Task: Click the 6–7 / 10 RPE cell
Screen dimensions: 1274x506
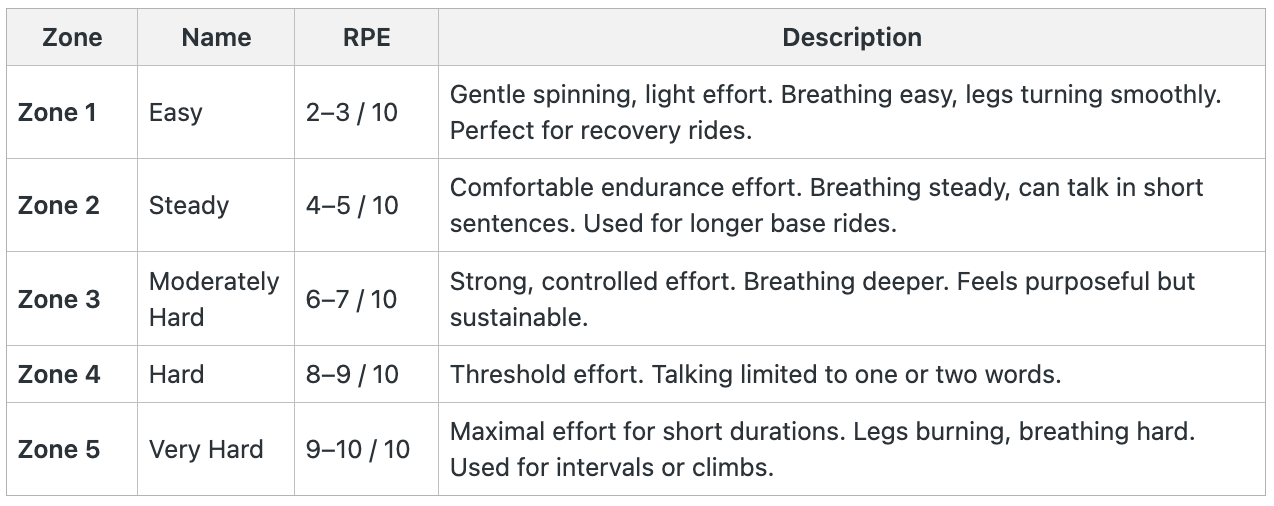Action: [x=352, y=299]
